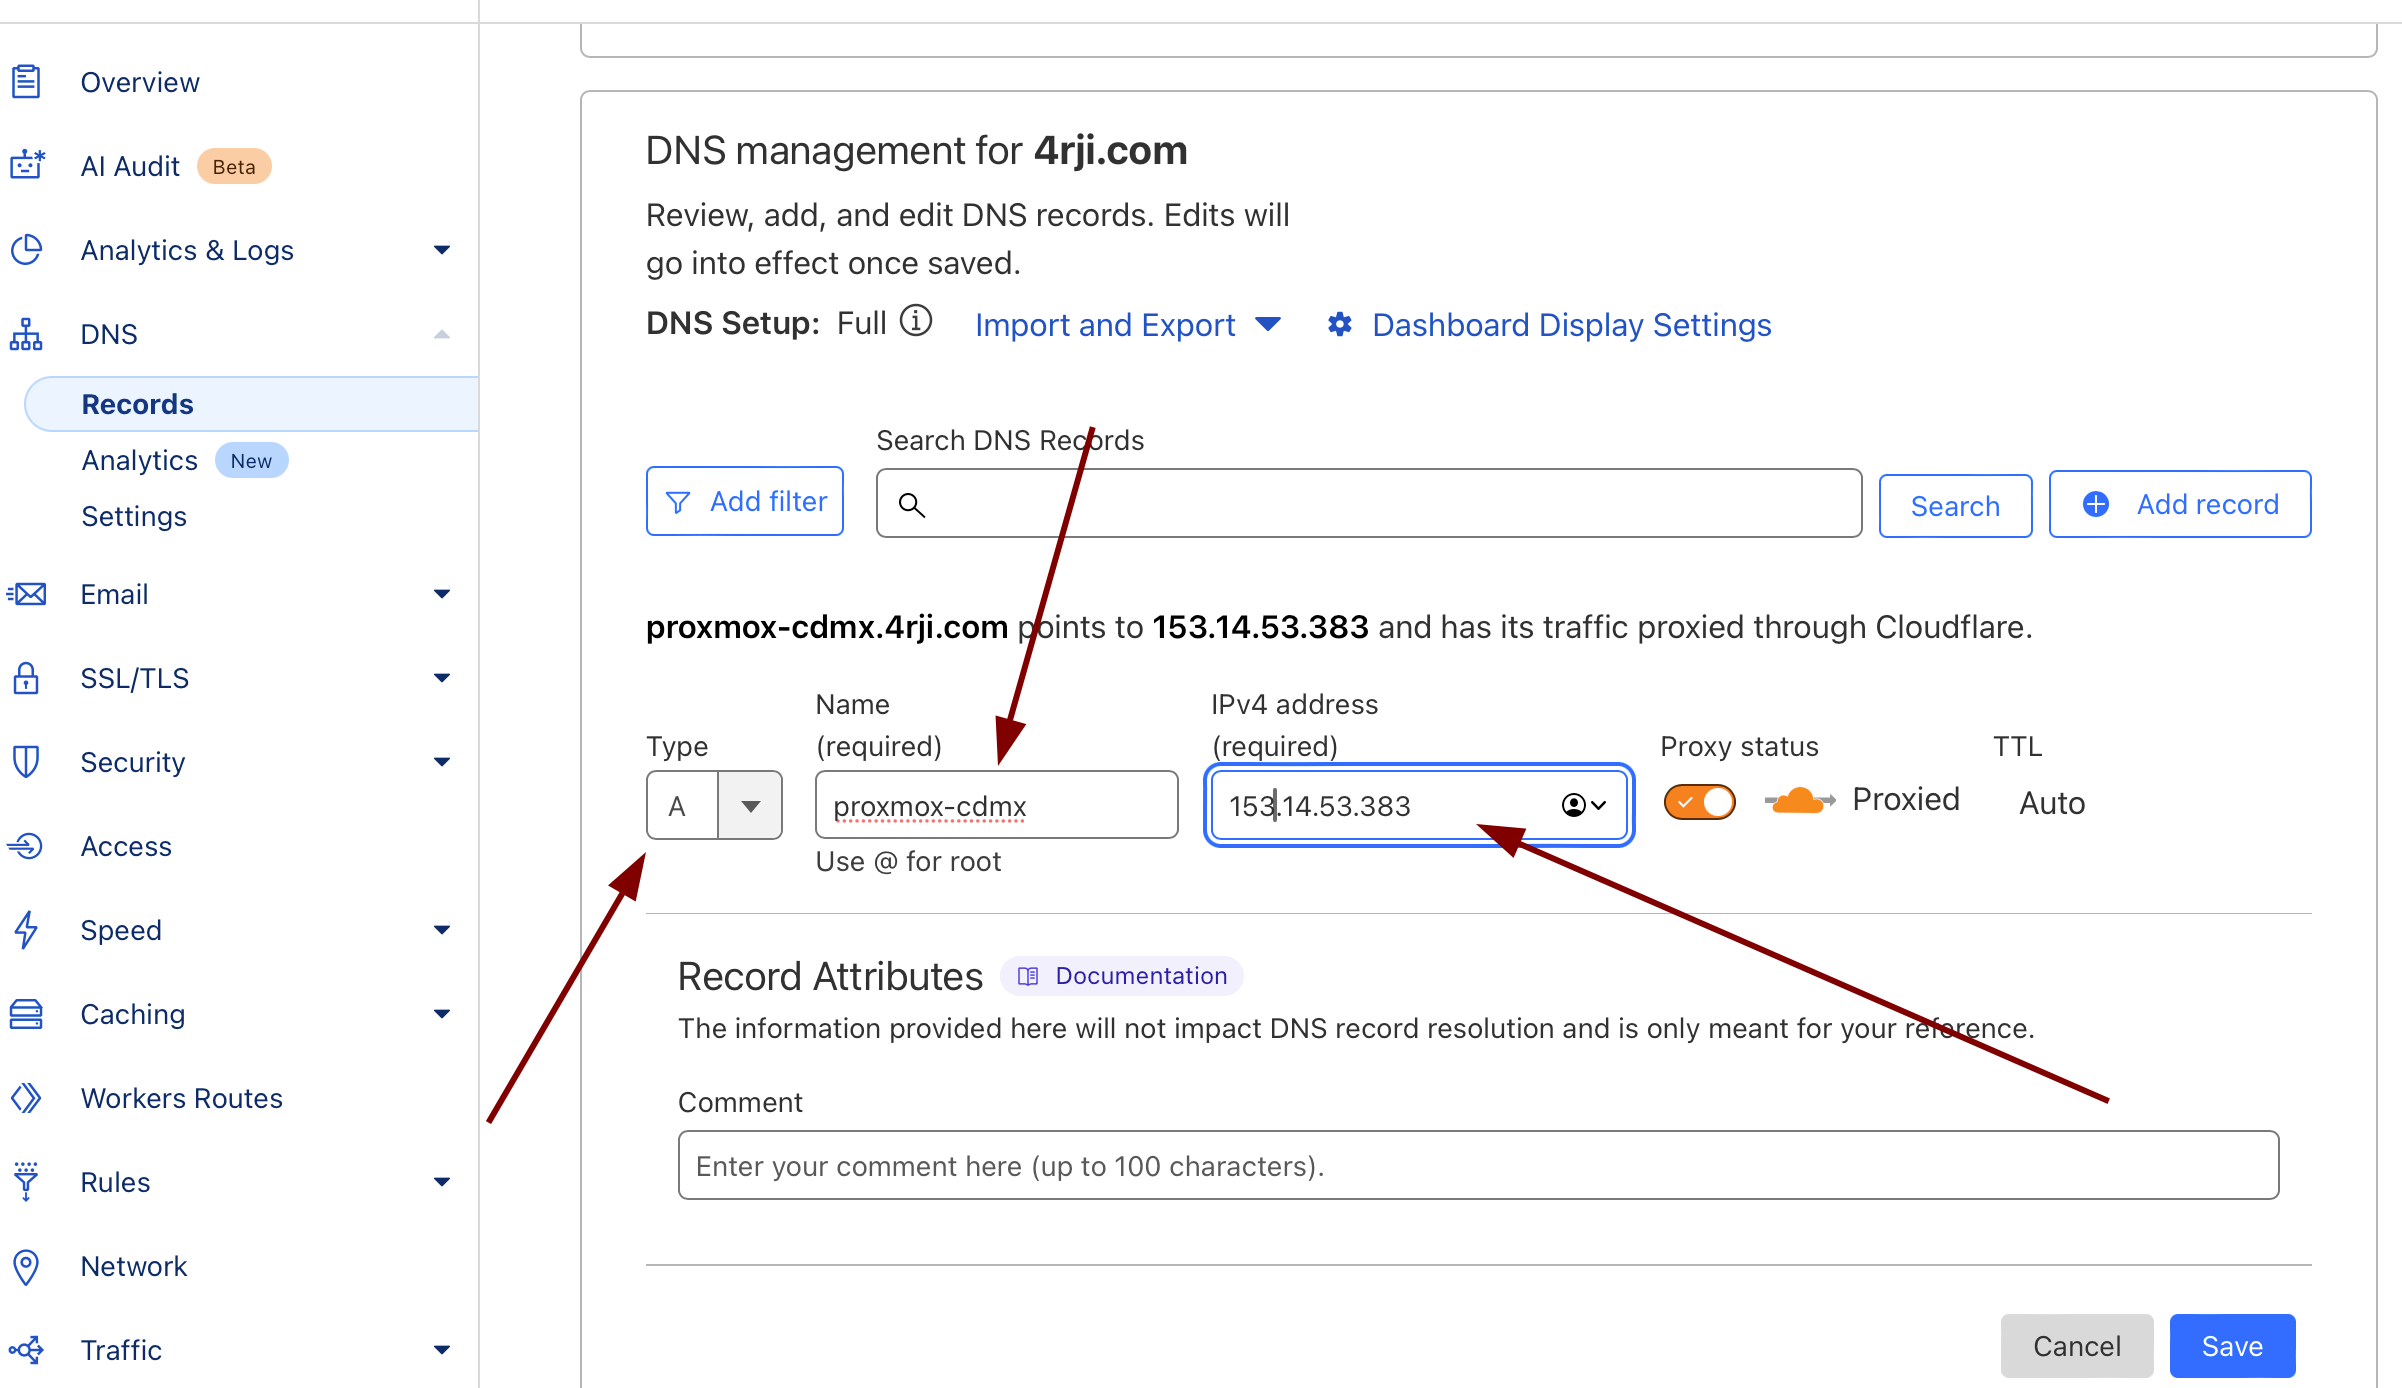Screen dimensions: 2402x1388
Task: Toggle the Proxy status switch off
Action: 1699,802
